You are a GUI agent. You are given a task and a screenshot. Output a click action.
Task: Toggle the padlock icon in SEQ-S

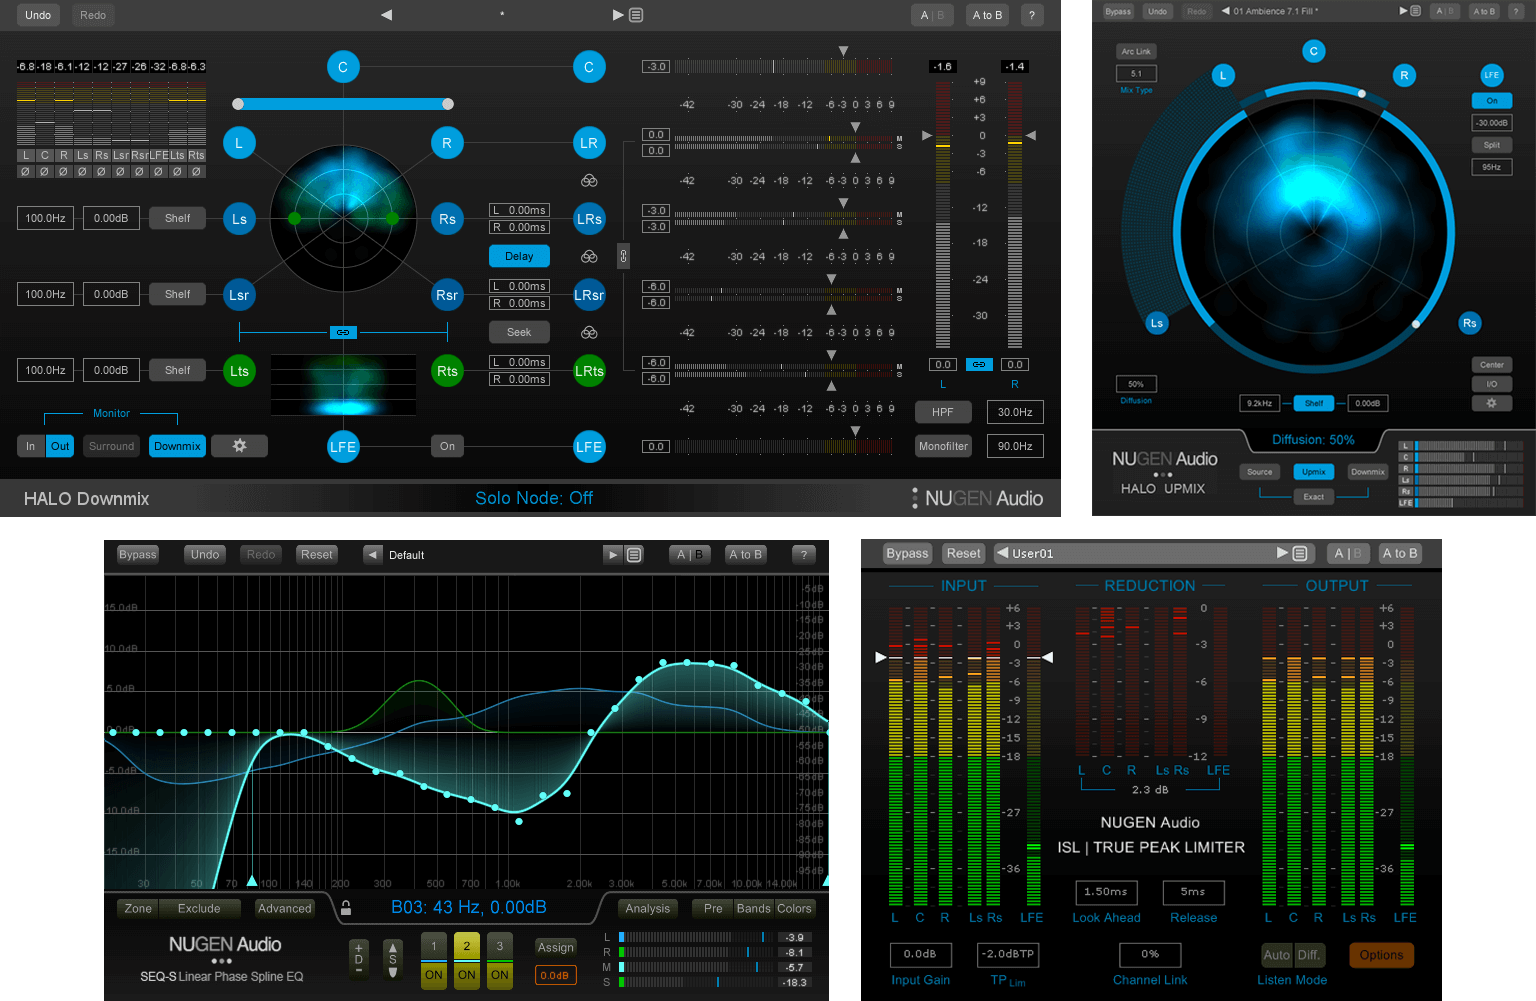pyautogui.click(x=346, y=908)
